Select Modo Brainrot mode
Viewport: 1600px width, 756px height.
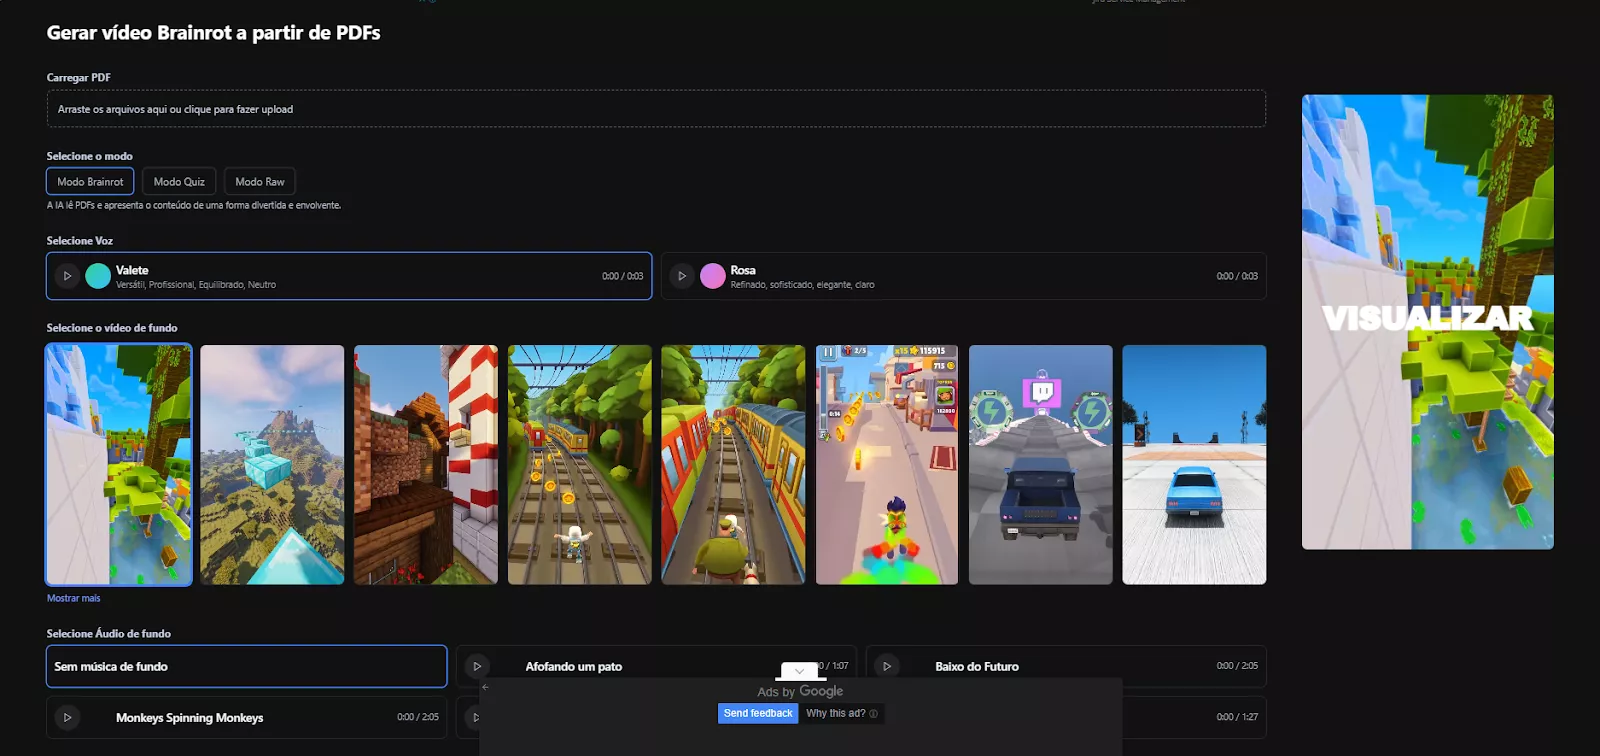coord(90,181)
